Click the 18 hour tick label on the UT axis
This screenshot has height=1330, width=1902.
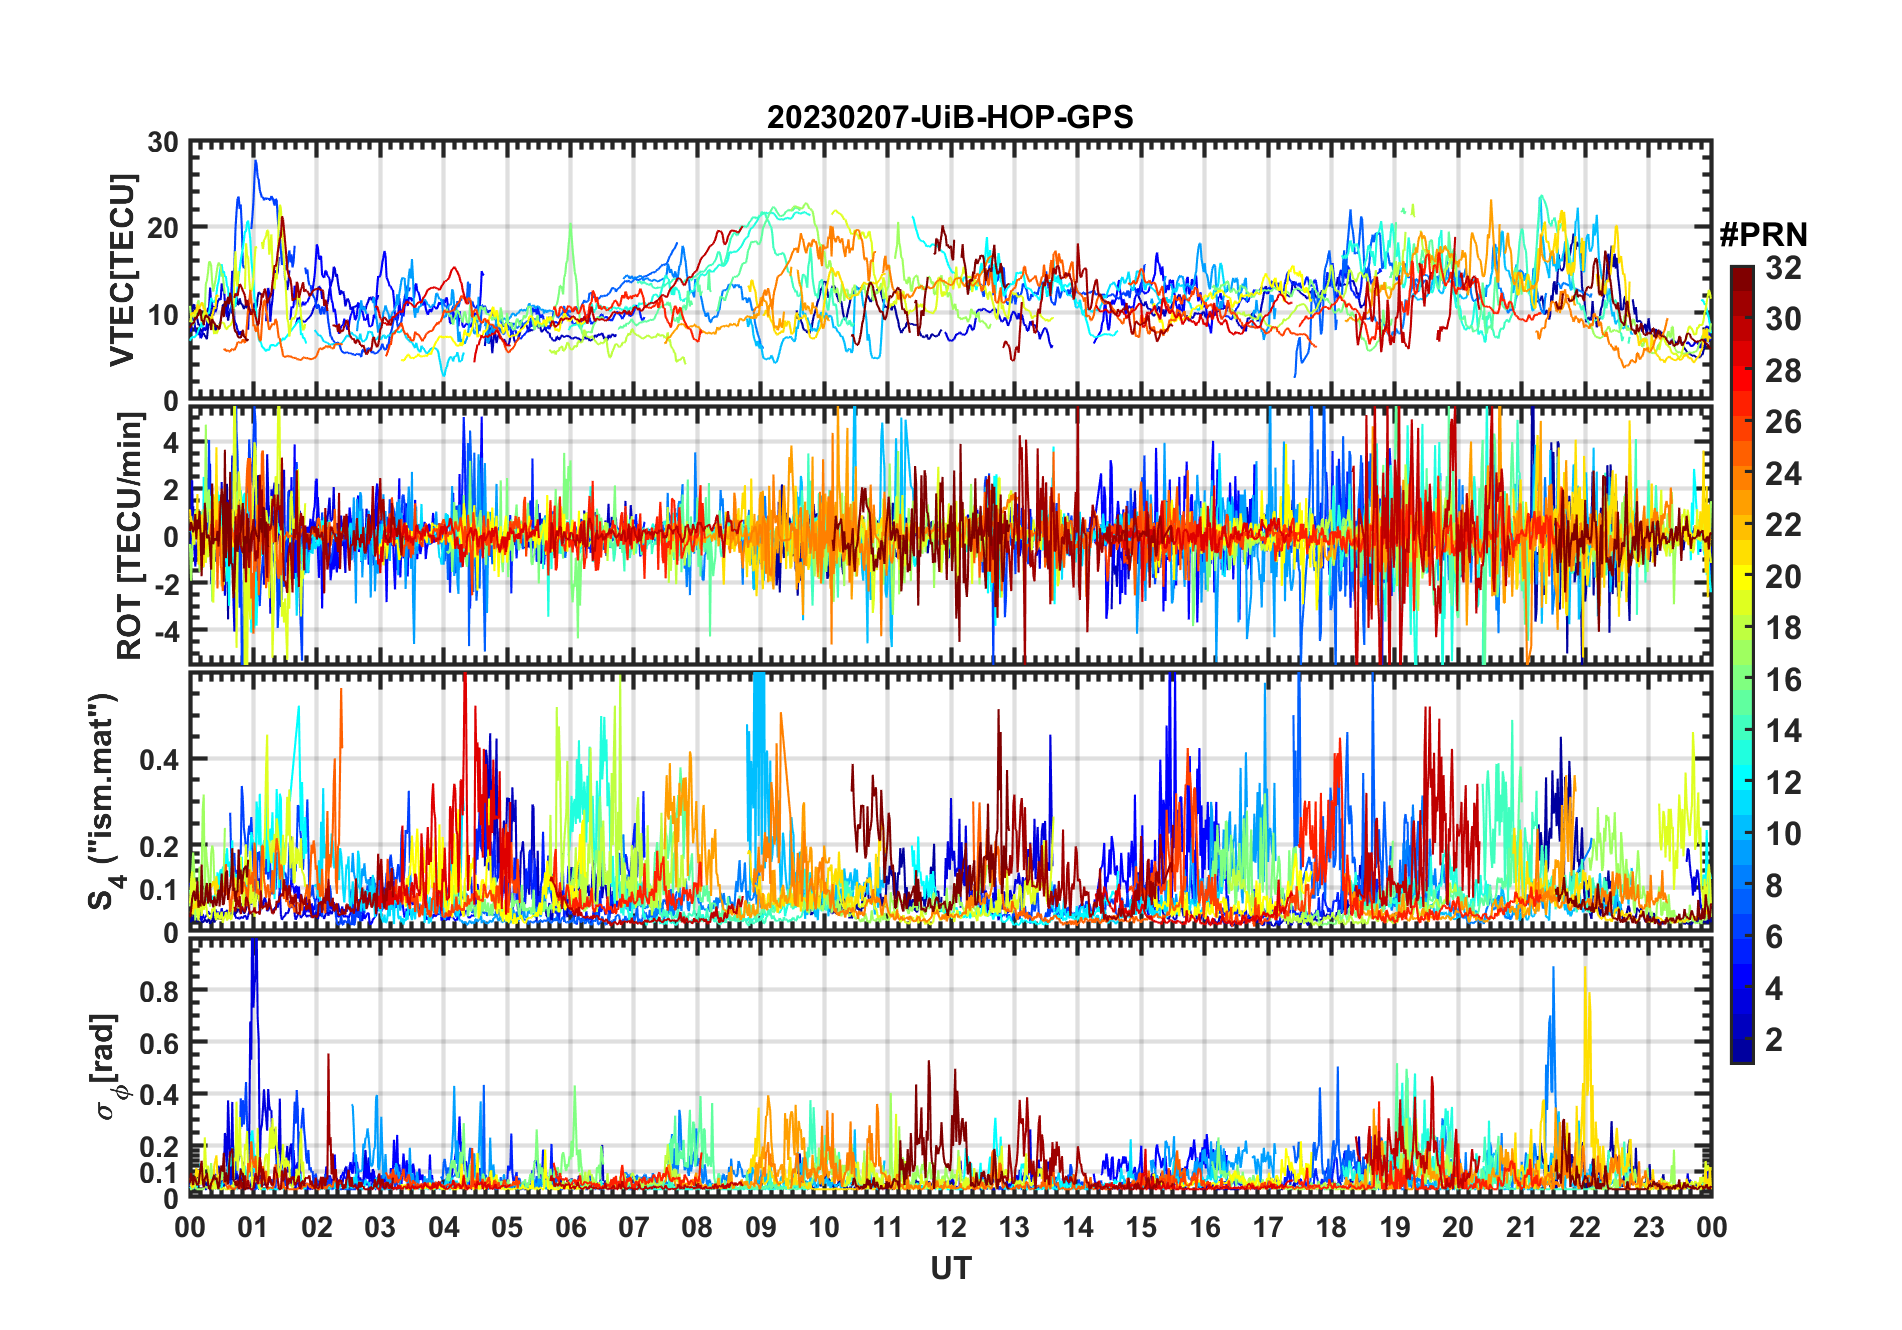(x=1331, y=1227)
